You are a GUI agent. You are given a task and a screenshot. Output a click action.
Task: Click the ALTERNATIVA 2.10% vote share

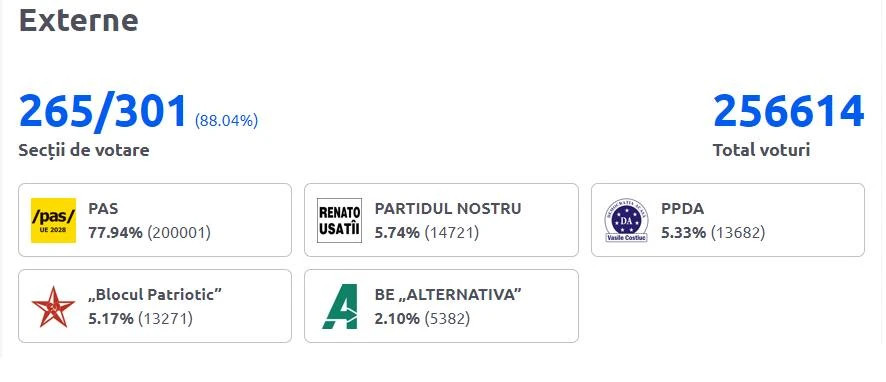click(397, 319)
